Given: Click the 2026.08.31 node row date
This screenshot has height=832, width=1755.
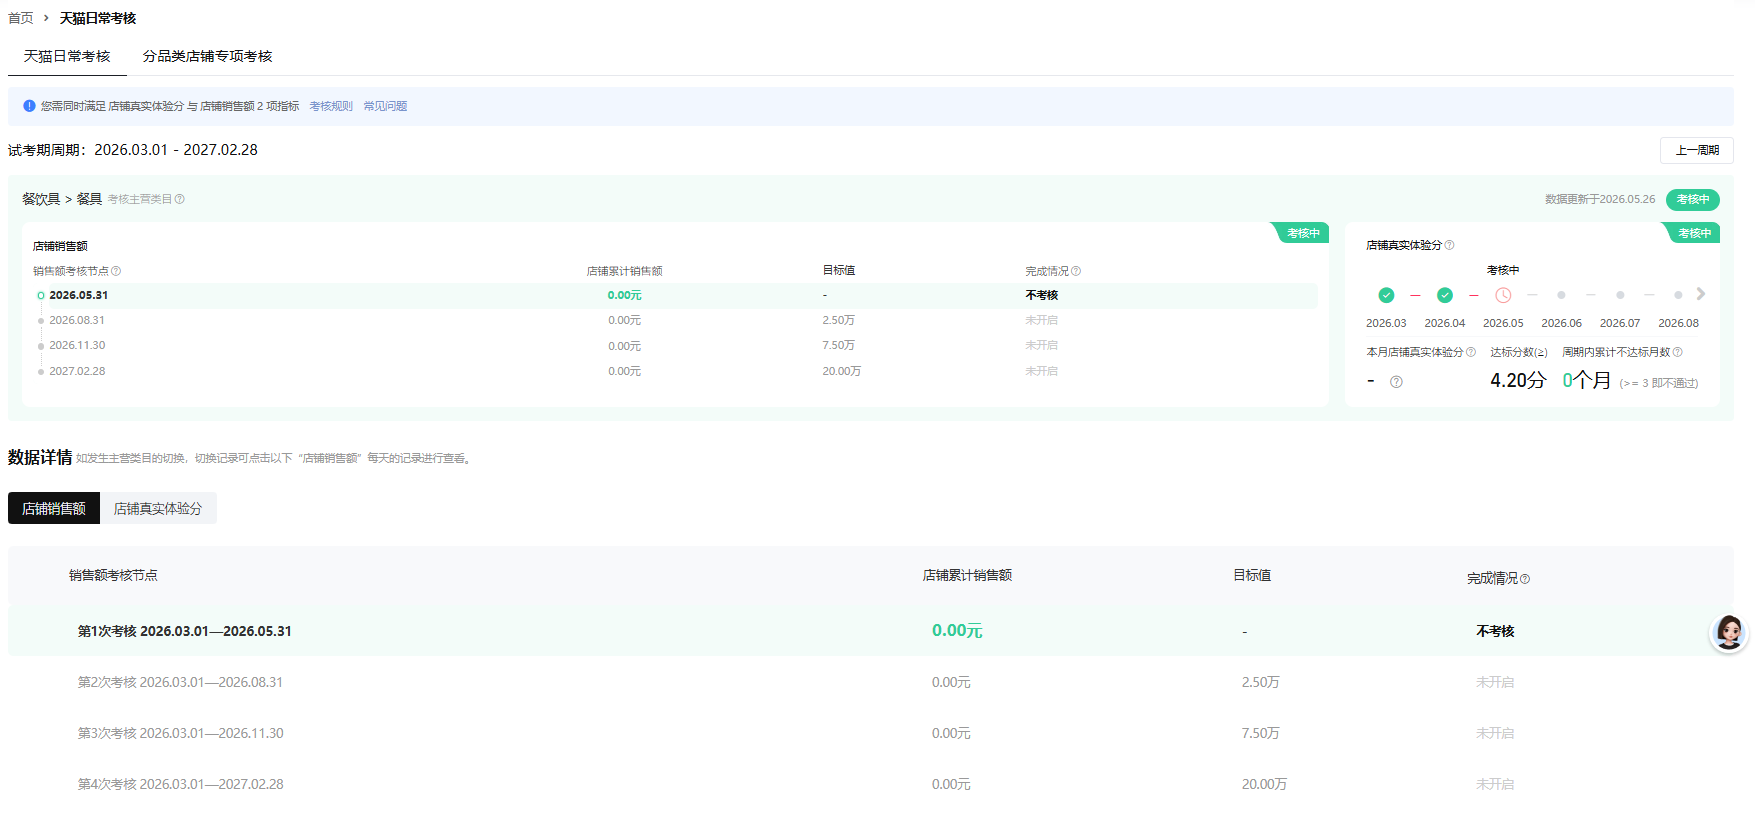Looking at the screenshot, I should 77,320.
